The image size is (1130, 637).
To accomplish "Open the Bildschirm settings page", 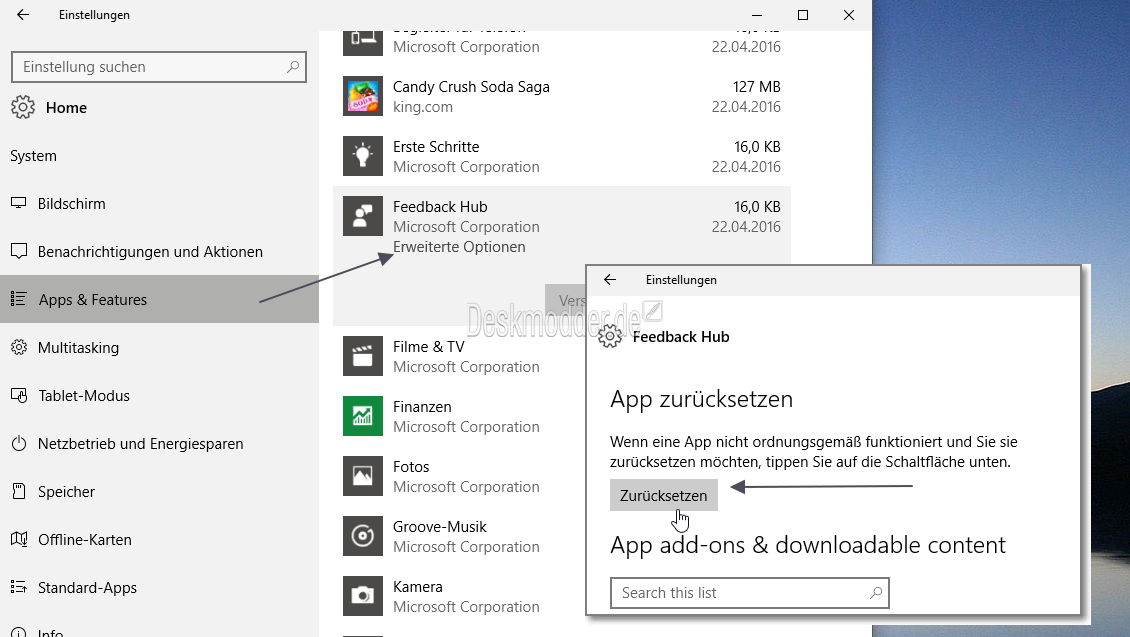I will pos(159,203).
